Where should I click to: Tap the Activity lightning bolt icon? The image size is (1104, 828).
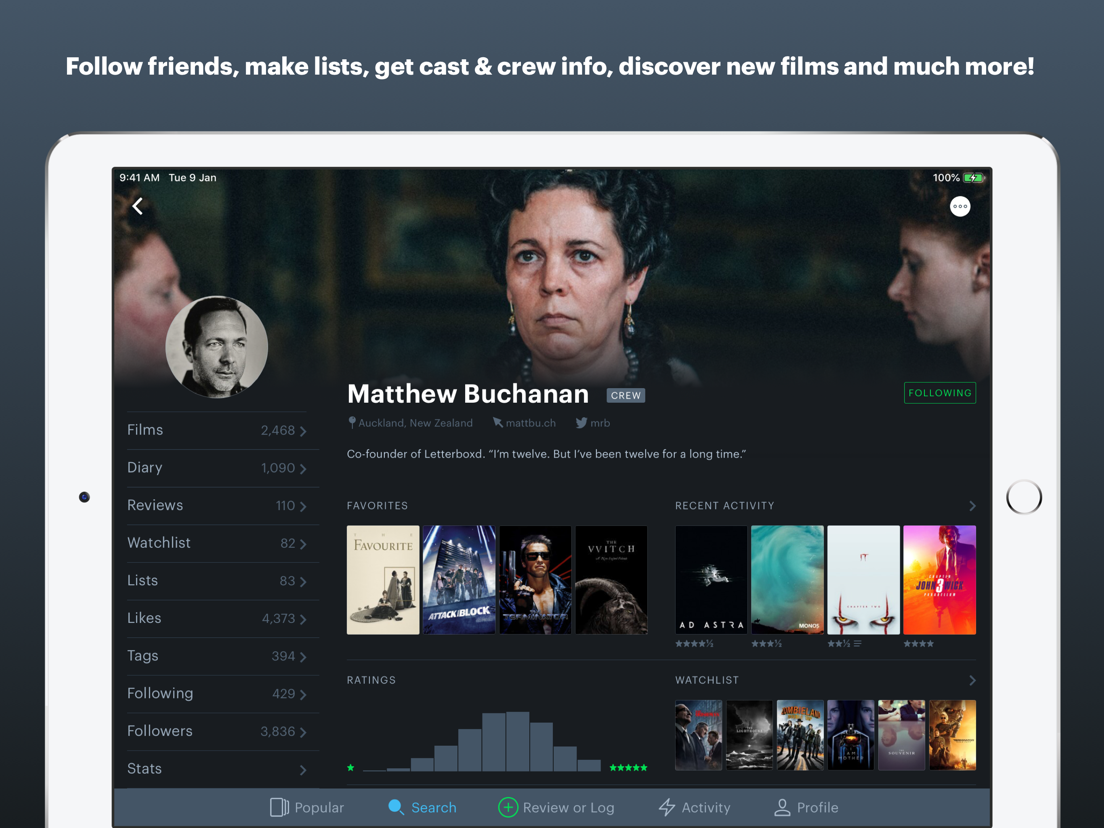[667, 807]
